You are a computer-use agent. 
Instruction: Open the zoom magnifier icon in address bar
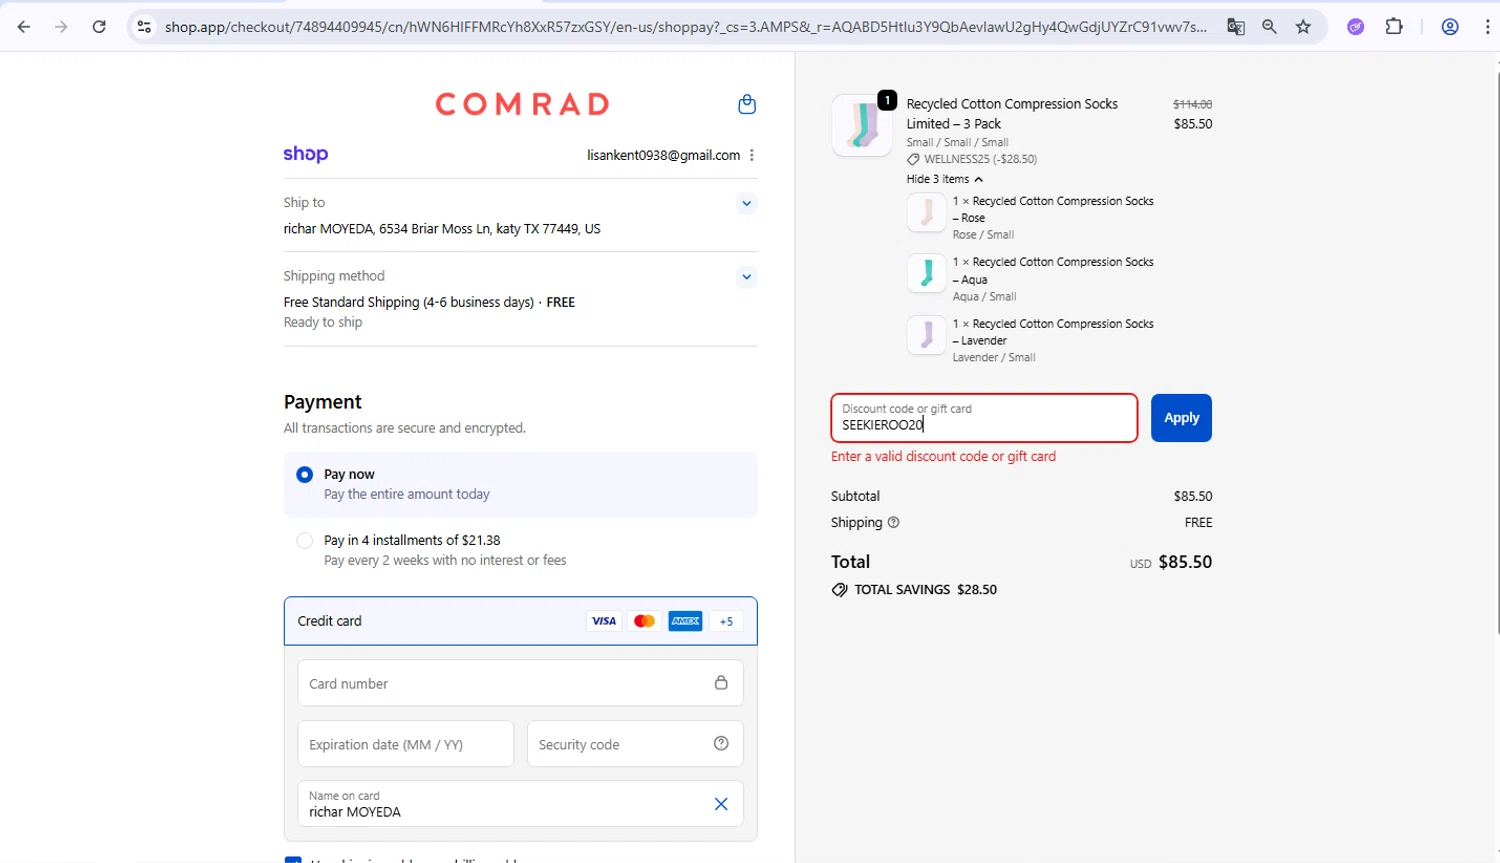pyautogui.click(x=1269, y=27)
